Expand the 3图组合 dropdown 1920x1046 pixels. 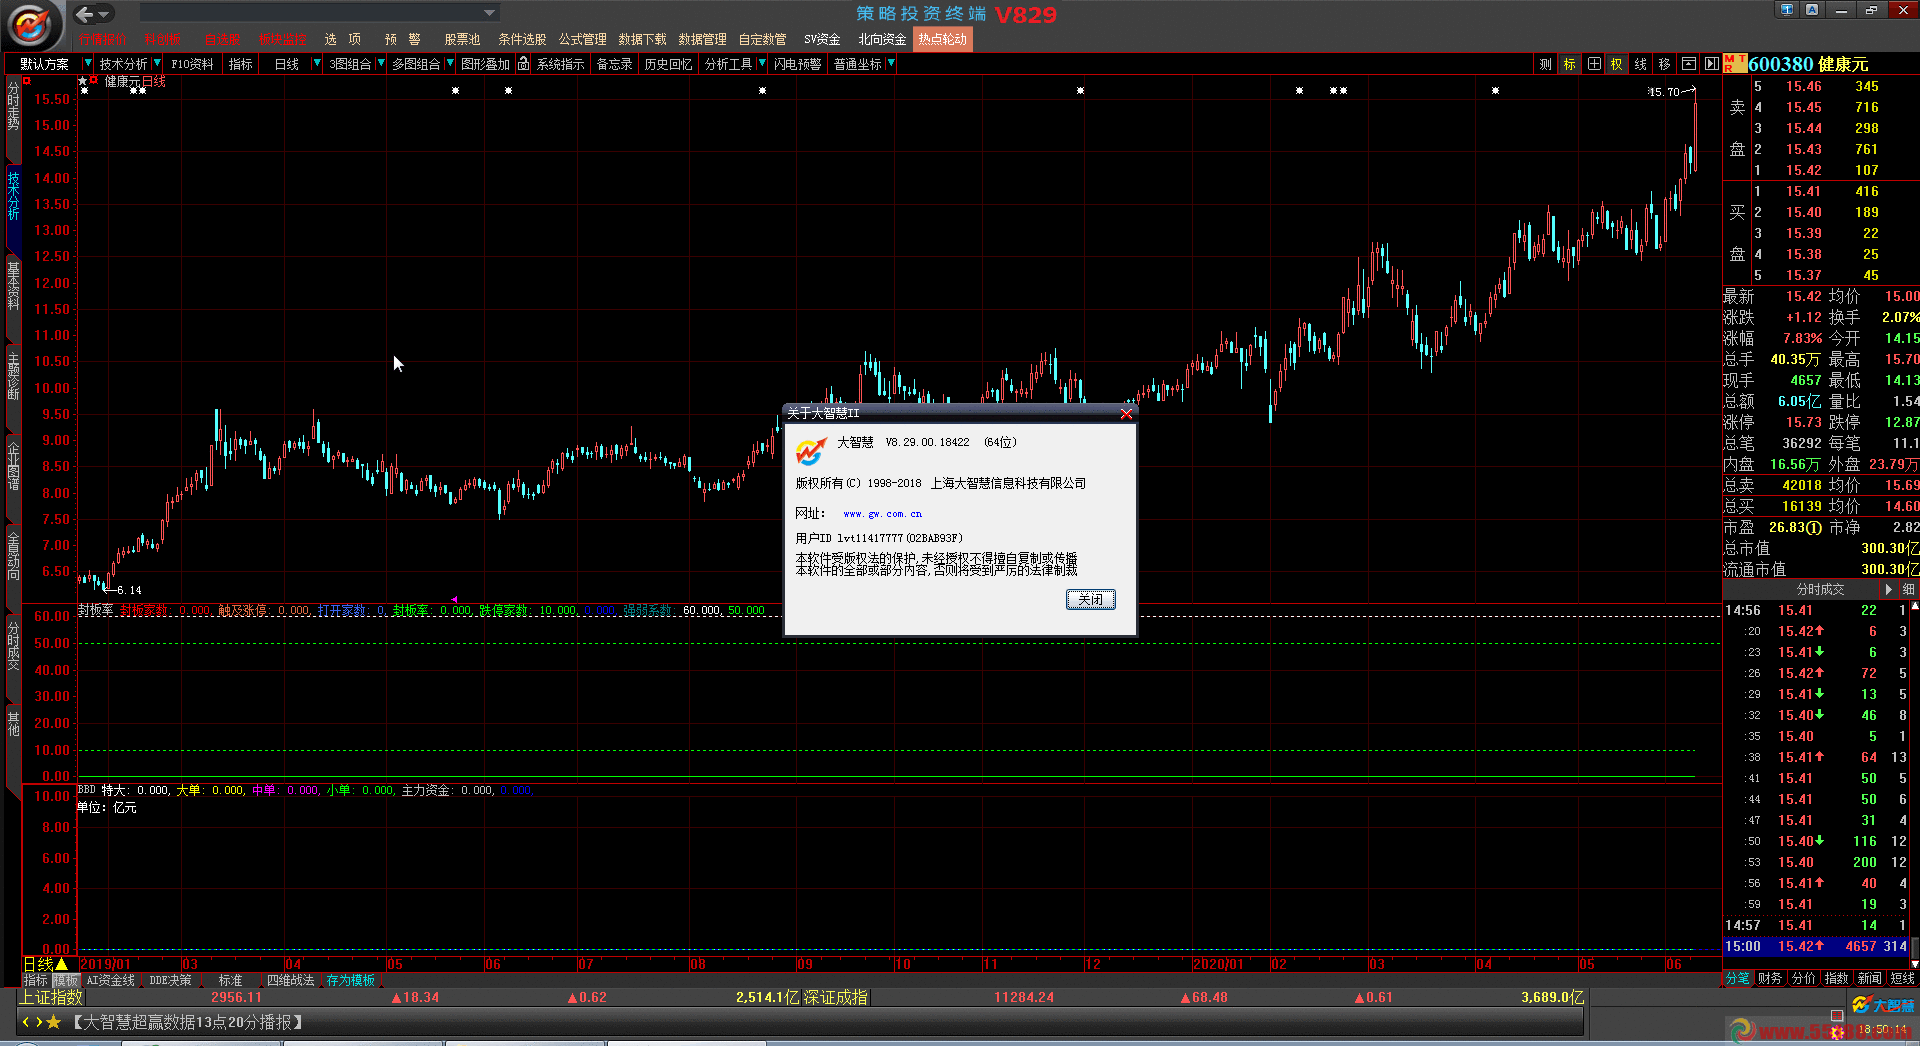(381, 63)
